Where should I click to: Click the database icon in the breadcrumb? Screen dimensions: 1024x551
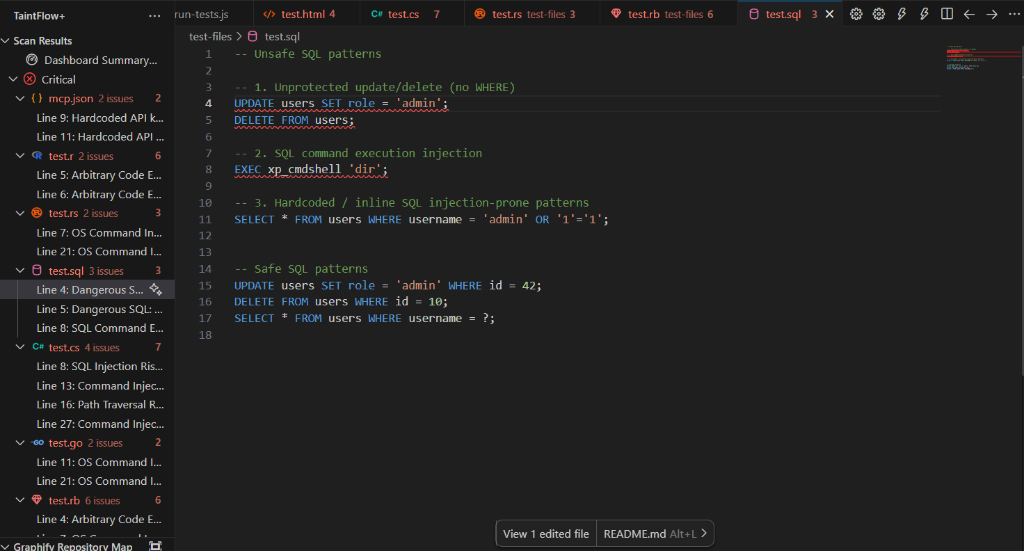click(x=253, y=37)
